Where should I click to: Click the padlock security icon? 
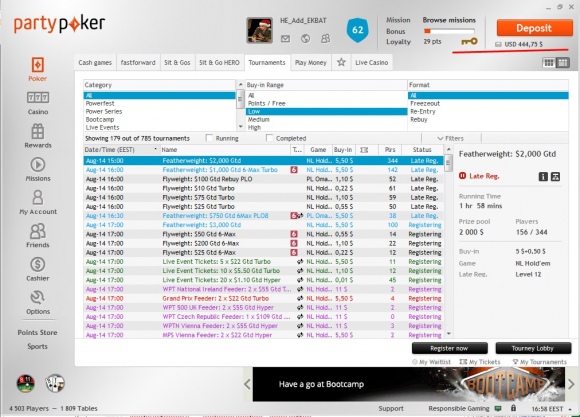pos(513,408)
